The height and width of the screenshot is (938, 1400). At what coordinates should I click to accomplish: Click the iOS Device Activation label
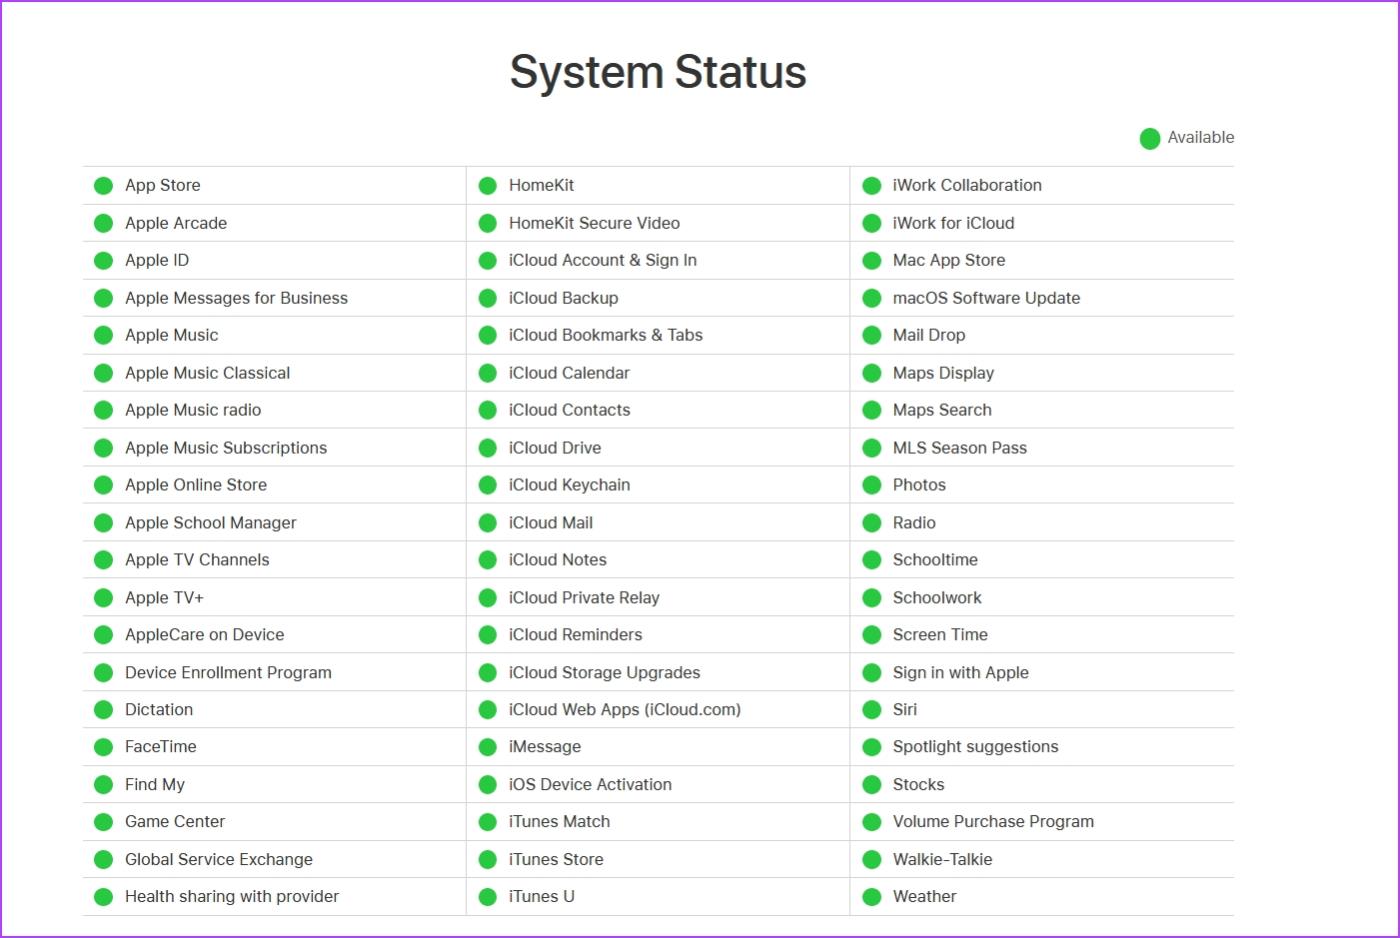coord(590,785)
